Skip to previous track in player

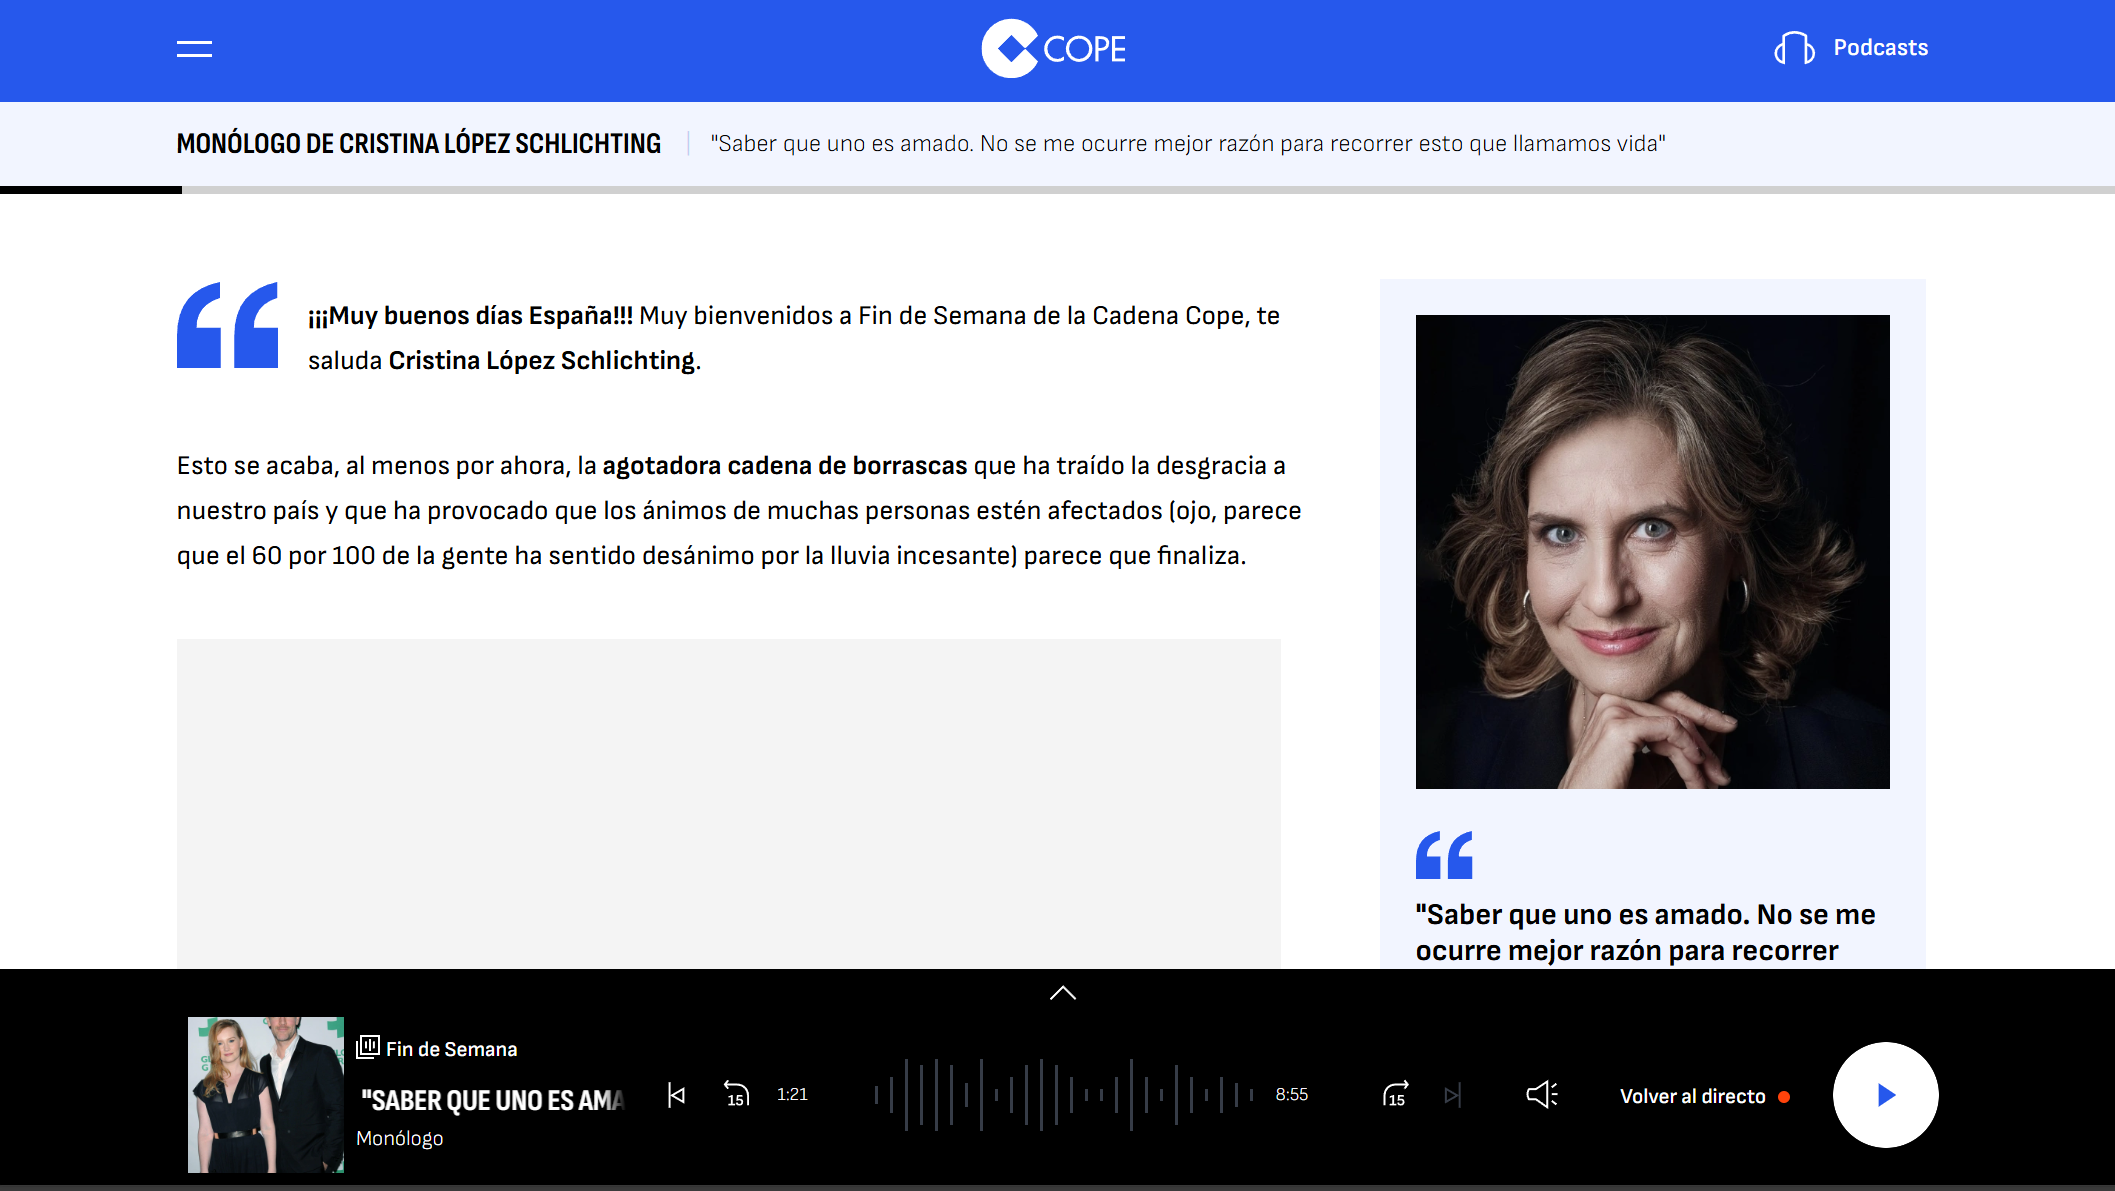click(x=677, y=1095)
